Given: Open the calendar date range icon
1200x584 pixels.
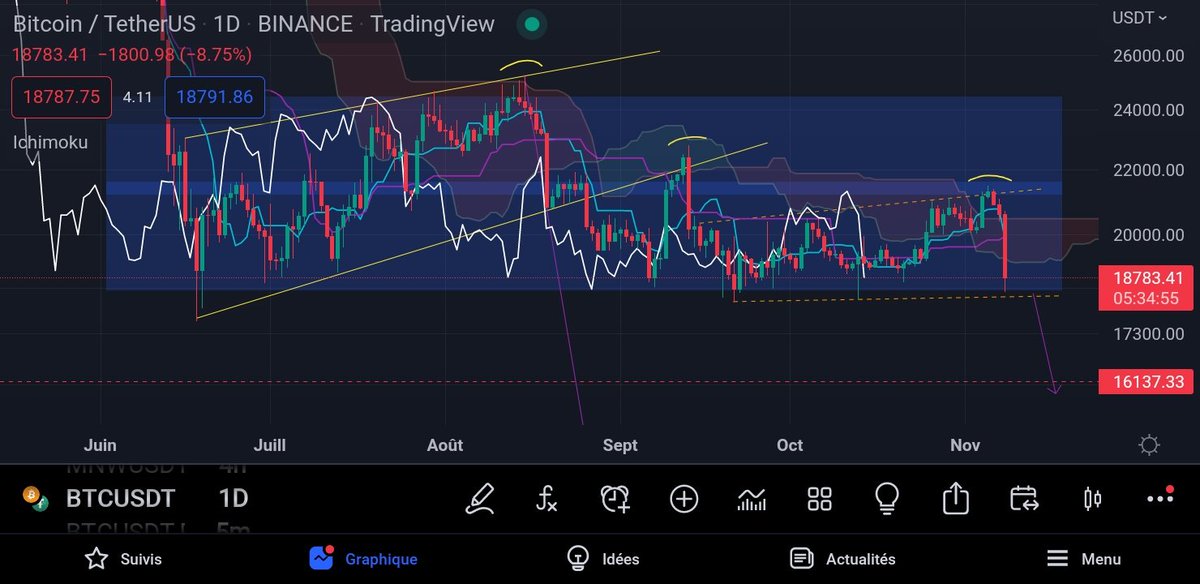Looking at the screenshot, I should pyautogui.click(x=1023, y=498).
